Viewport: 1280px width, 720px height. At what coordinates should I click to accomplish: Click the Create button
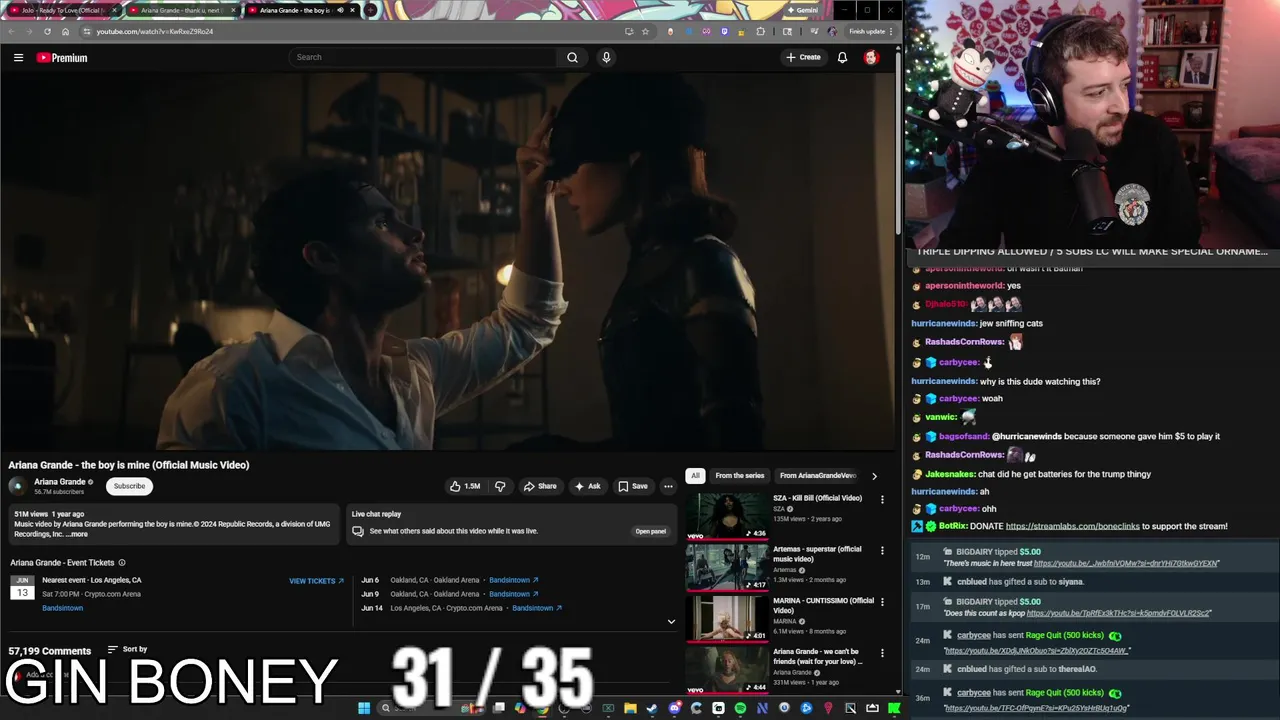point(803,57)
